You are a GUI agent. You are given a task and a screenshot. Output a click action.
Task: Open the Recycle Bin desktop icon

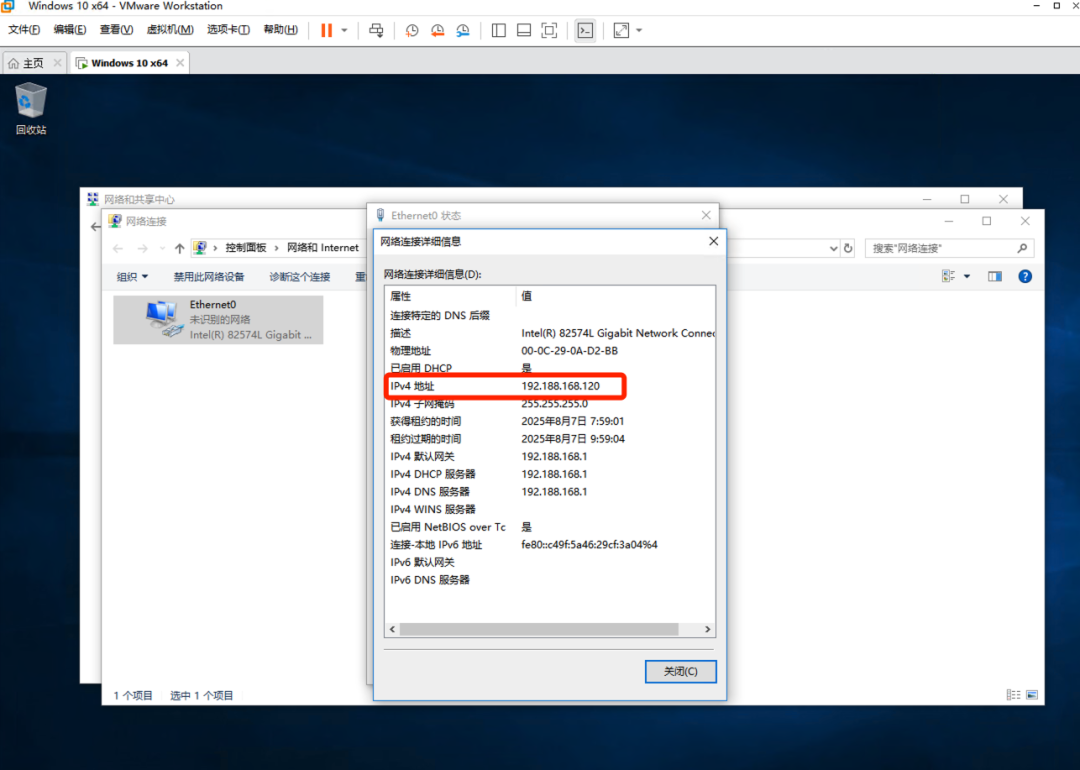click(x=31, y=108)
